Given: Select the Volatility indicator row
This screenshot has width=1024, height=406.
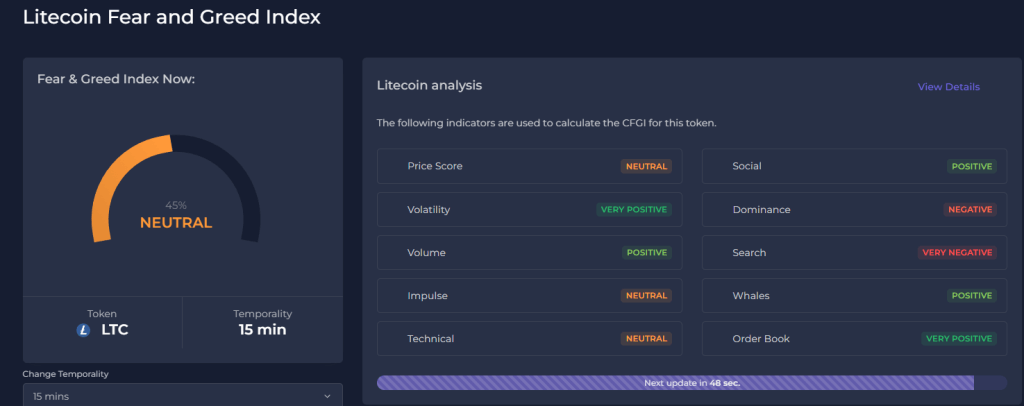Looking at the screenshot, I should [530, 210].
